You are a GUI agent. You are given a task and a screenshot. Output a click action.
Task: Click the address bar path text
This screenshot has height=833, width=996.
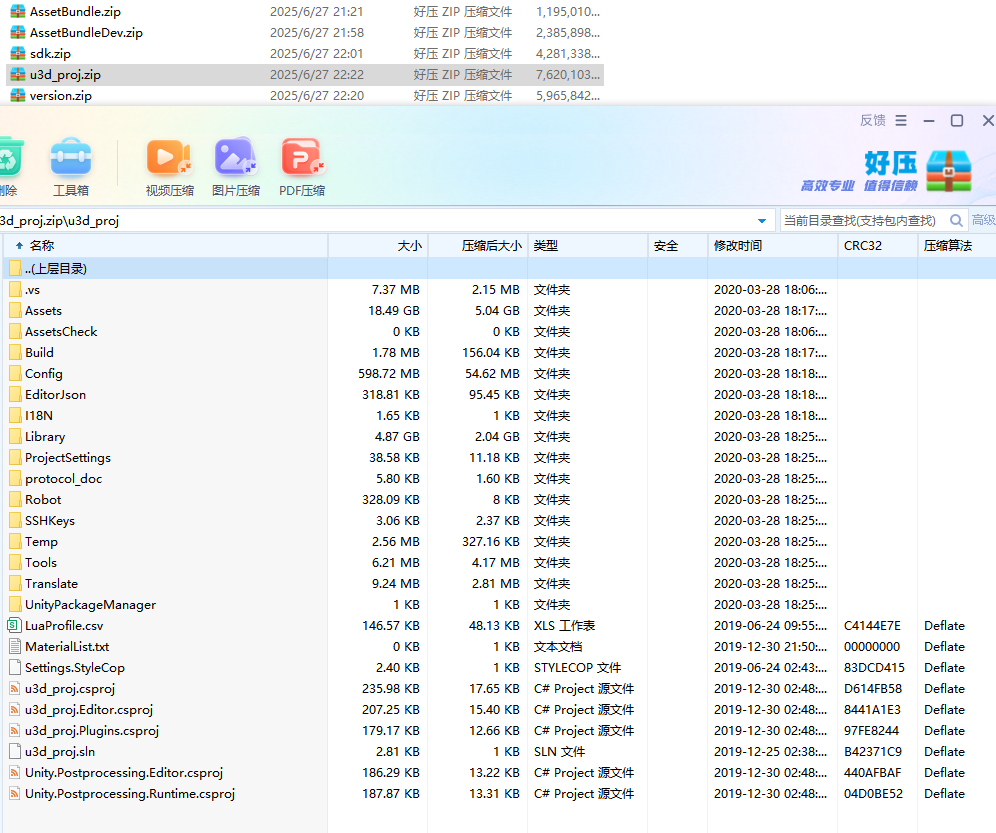(60, 221)
